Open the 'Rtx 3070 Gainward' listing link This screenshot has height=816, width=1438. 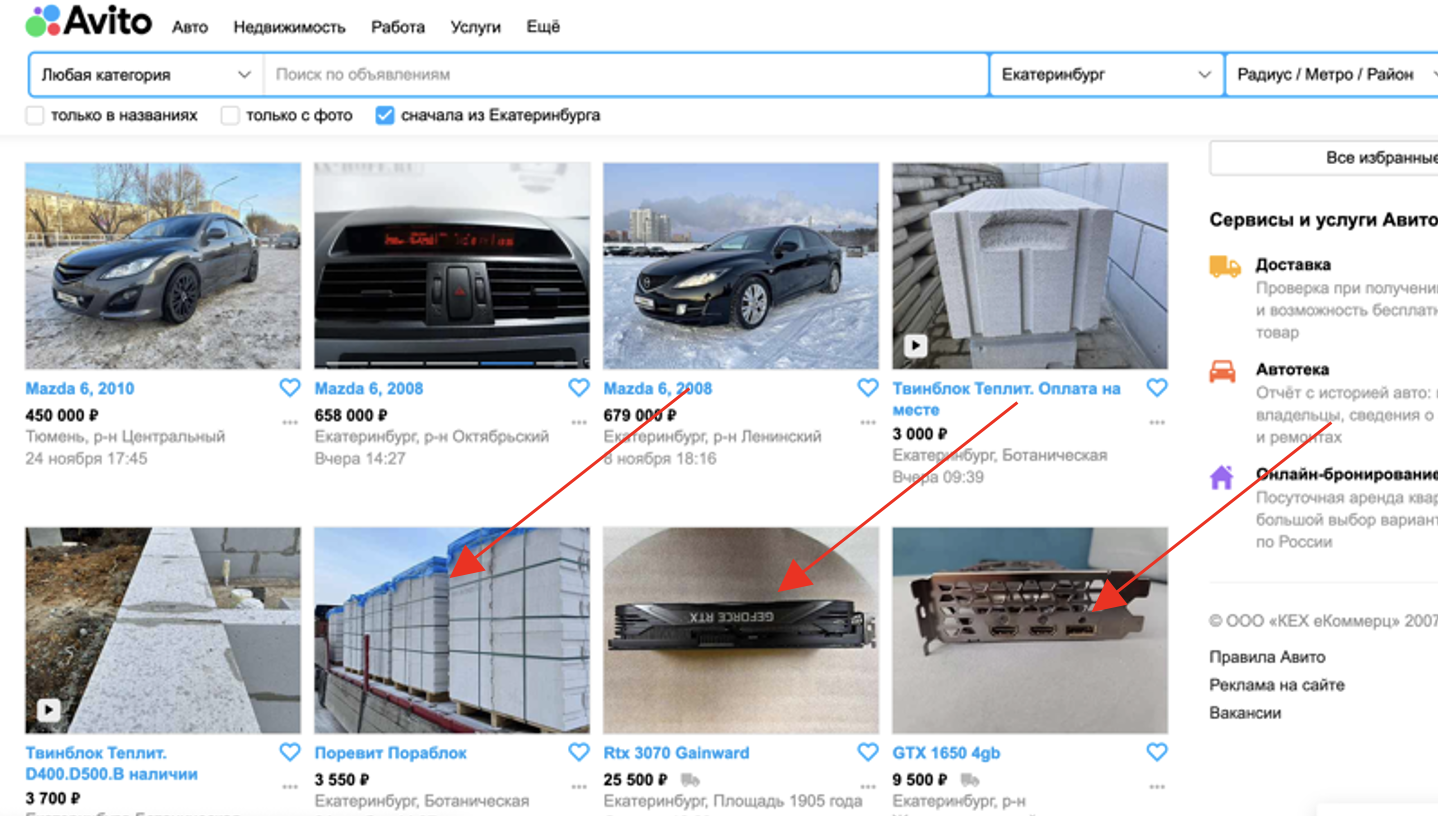click(676, 753)
